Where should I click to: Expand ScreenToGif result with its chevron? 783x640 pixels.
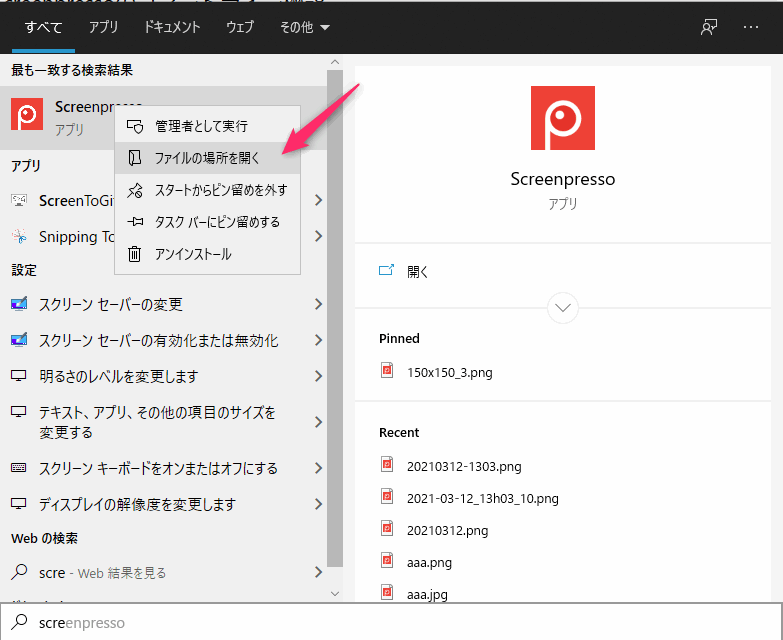[x=319, y=200]
